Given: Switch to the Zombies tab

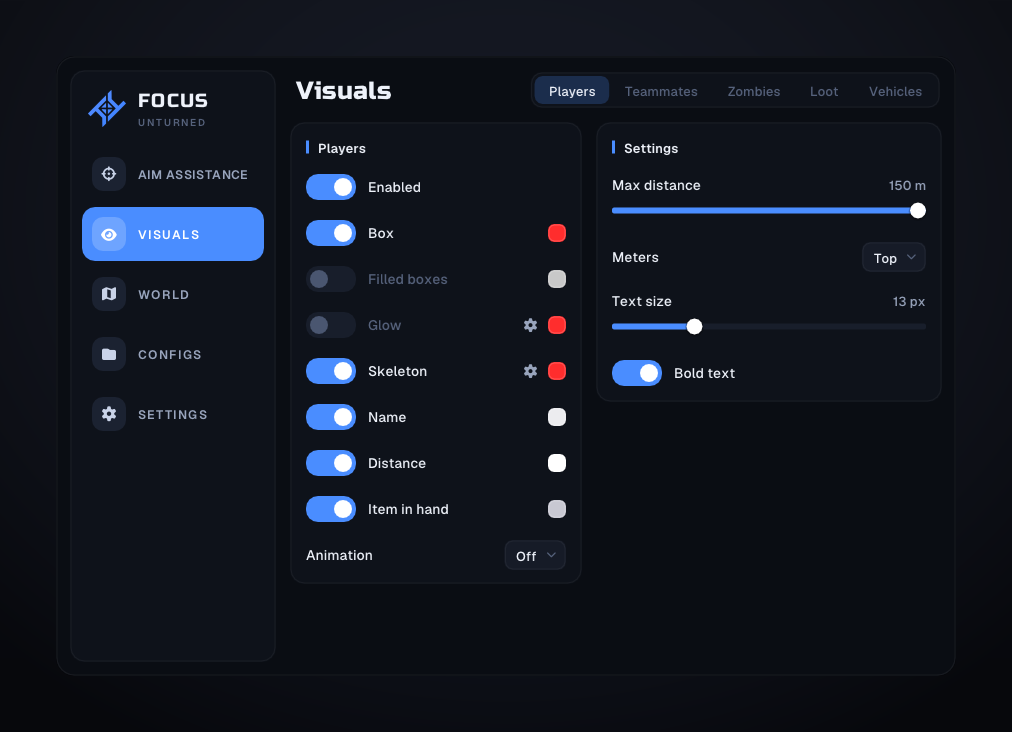Looking at the screenshot, I should 753,91.
